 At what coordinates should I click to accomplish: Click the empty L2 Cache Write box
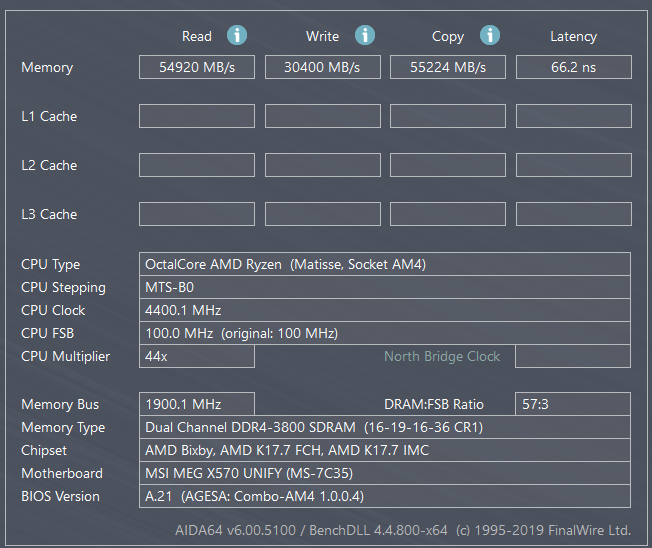323,165
